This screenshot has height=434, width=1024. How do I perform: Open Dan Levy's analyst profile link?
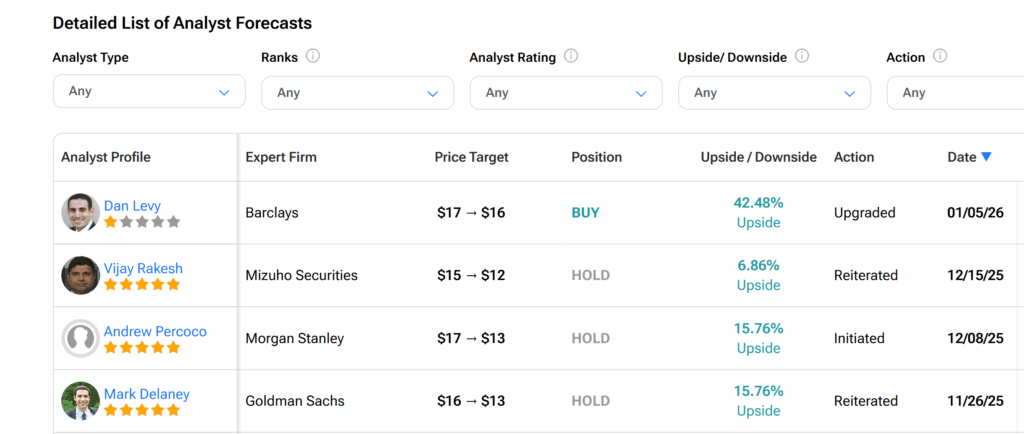(x=132, y=206)
